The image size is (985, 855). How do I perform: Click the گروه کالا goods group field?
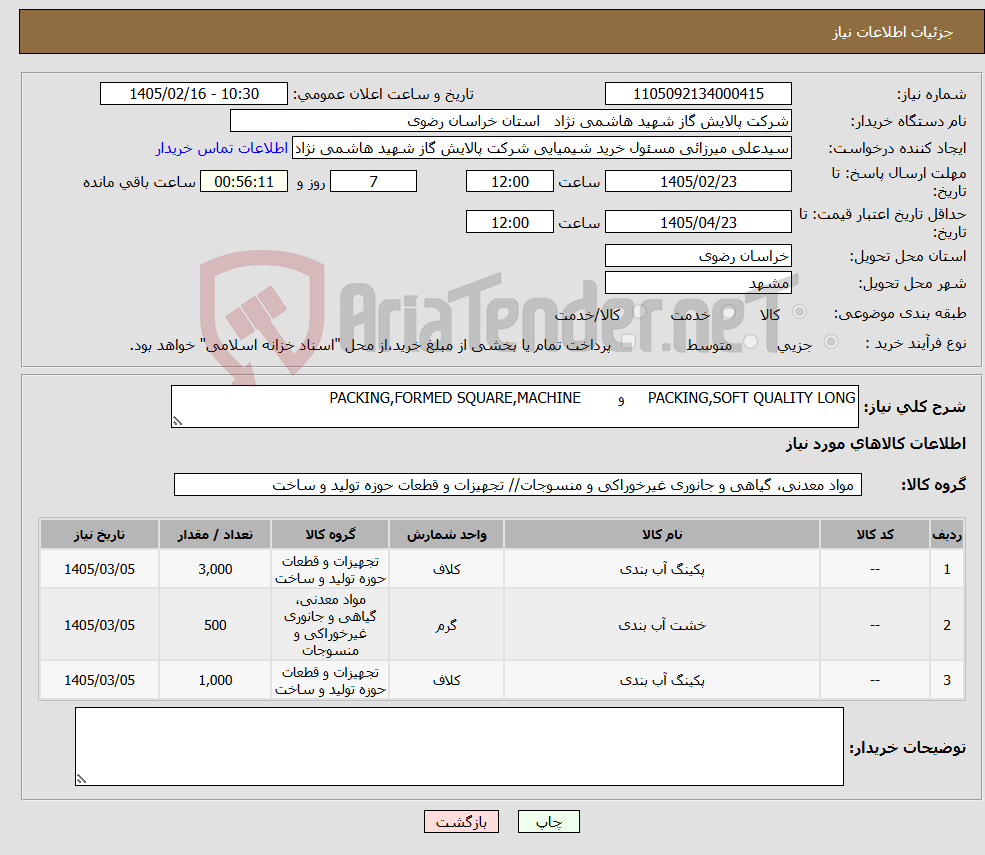click(x=518, y=485)
